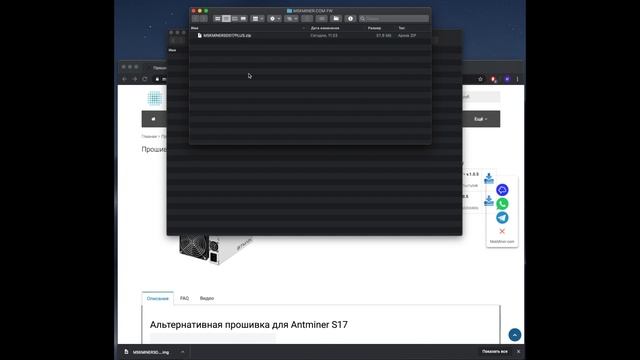The width and height of the screenshot is (640, 360).
Task: Open the WhatsApp contact icon
Action: (x=502, y=204)
